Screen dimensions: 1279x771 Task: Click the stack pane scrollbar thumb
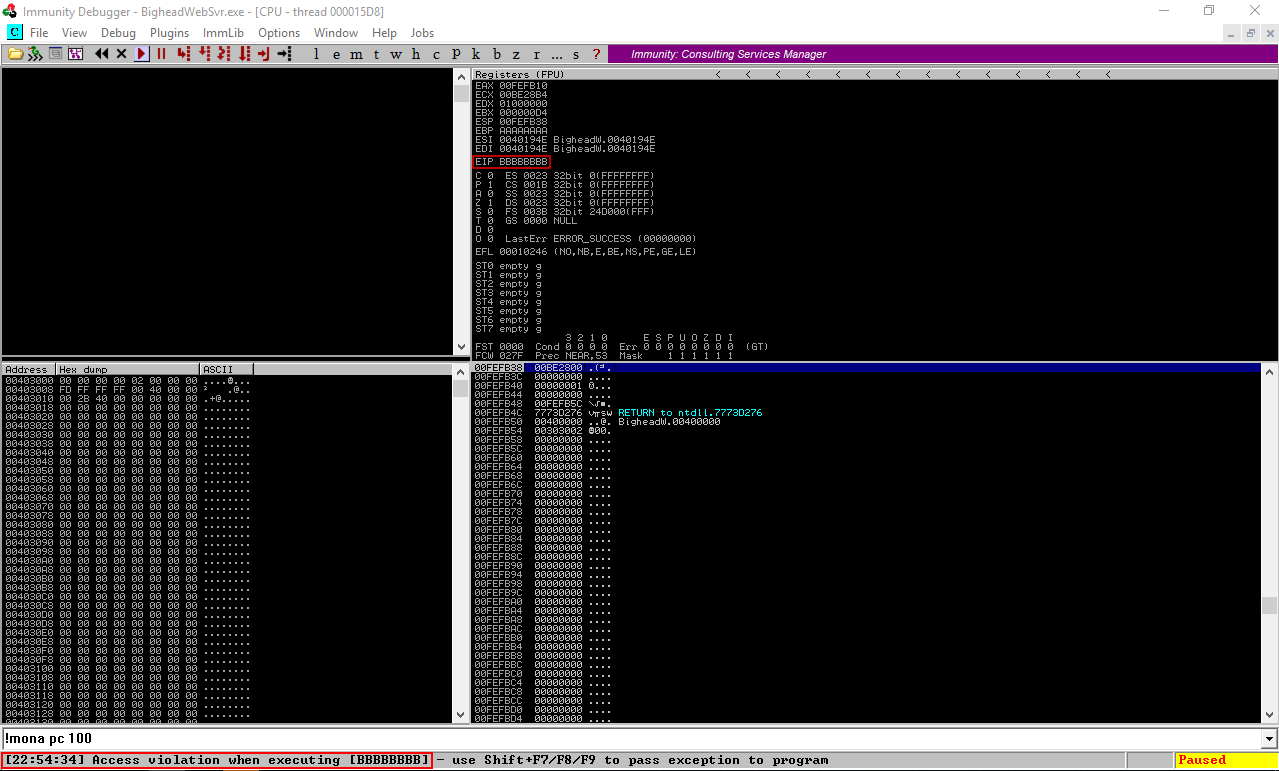pos(1269,605)
